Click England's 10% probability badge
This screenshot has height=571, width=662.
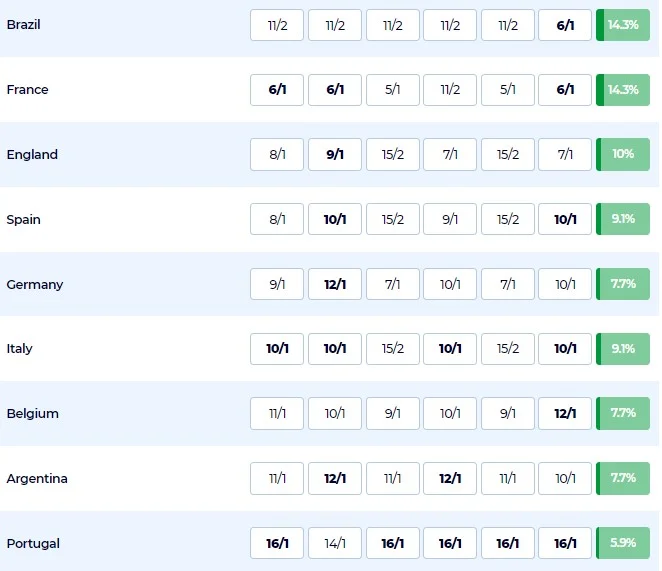(x=623, y=155)
